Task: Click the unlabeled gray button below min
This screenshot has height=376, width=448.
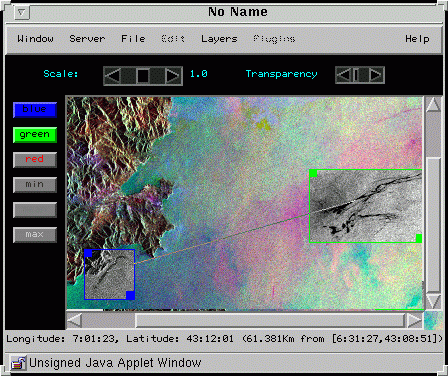Action: 35,210
